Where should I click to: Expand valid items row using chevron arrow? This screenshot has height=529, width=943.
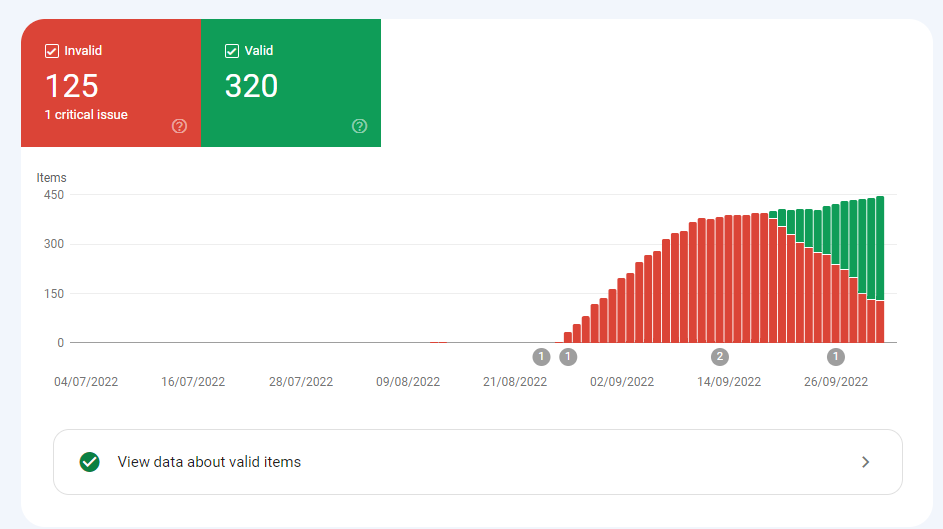[x=866, y=462]
